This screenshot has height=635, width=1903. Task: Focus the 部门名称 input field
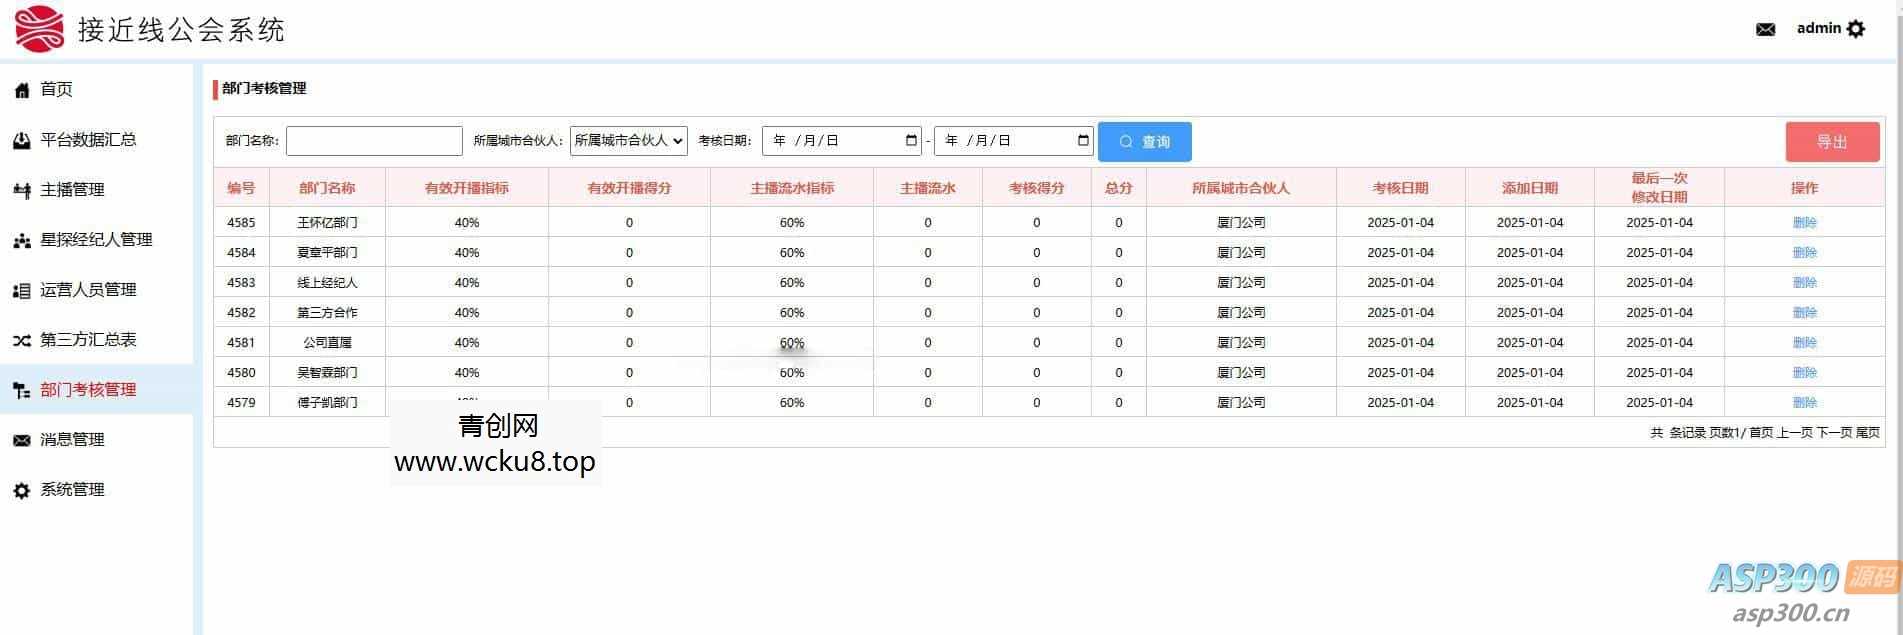click(x=374, y=141)
